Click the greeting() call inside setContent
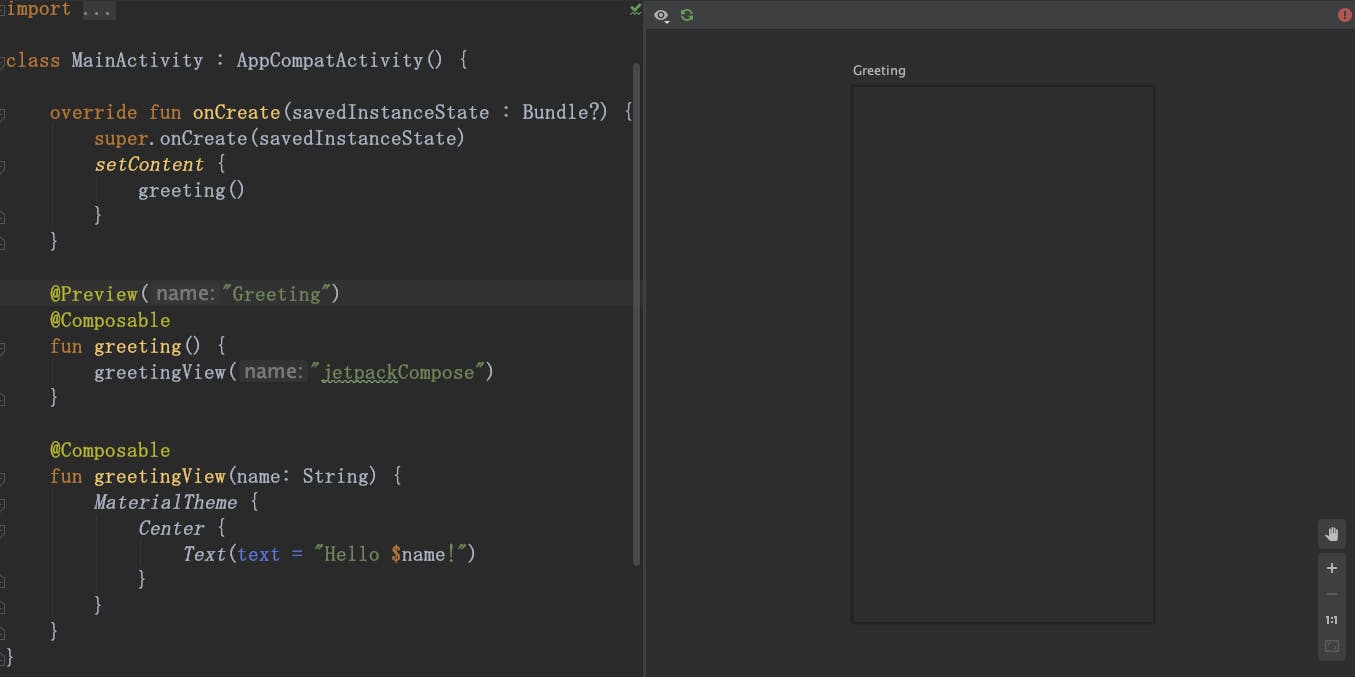 [x=191, y=190]
